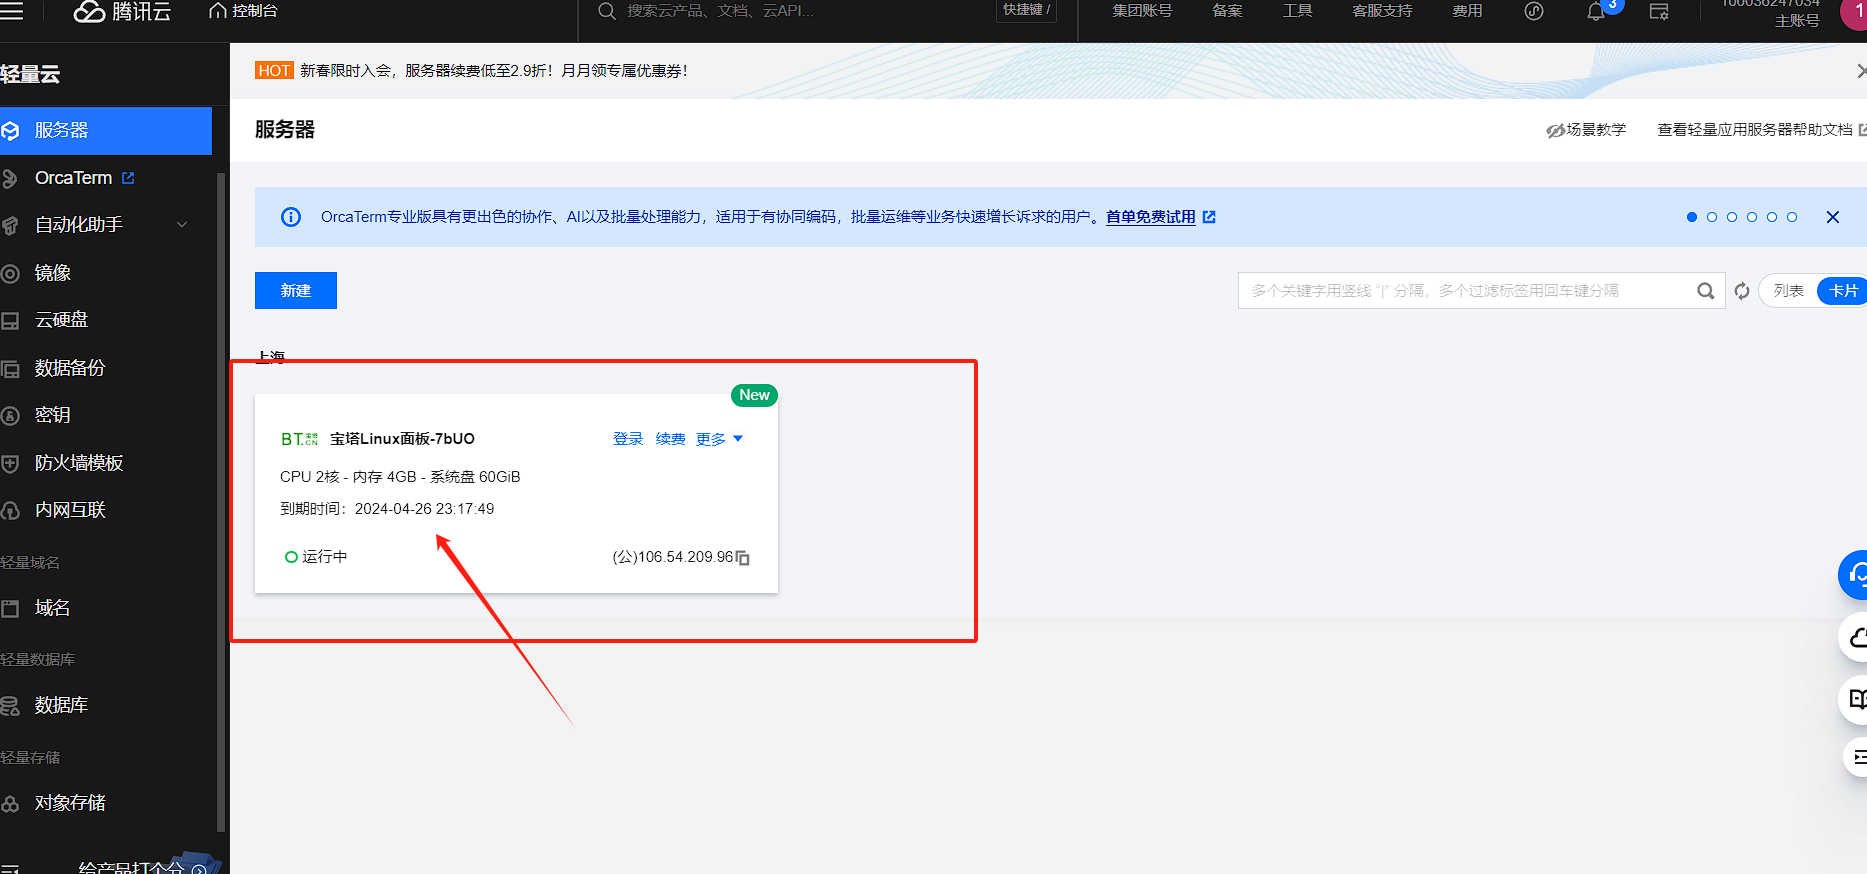Select the second notice carousel dot
The width and height of the screenshot is (1867, 874).
pos(1712,217)
